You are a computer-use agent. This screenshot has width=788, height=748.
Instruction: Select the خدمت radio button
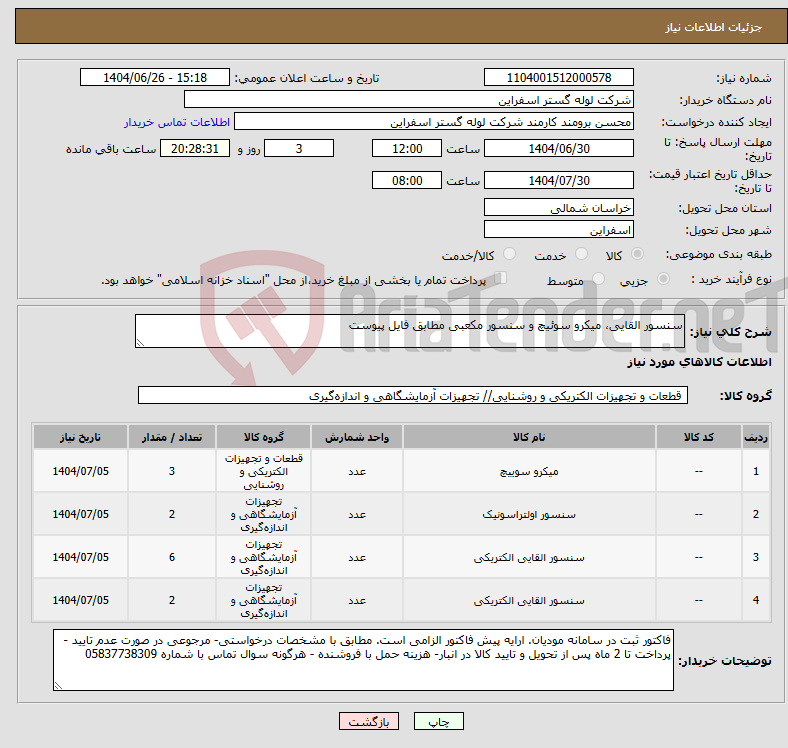click(x=581, y=254)
